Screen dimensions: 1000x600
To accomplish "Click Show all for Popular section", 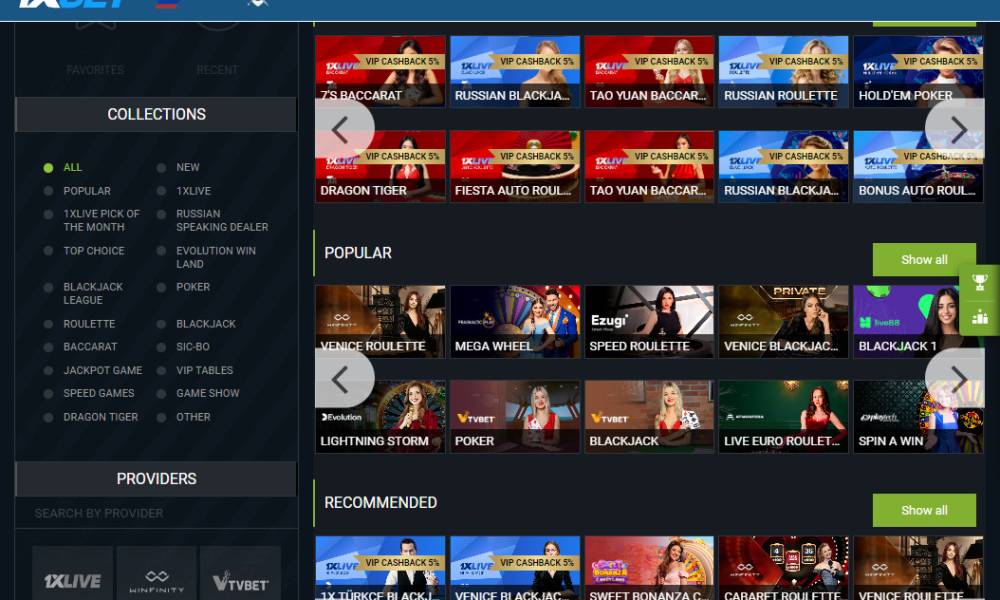I will [923, 259].
